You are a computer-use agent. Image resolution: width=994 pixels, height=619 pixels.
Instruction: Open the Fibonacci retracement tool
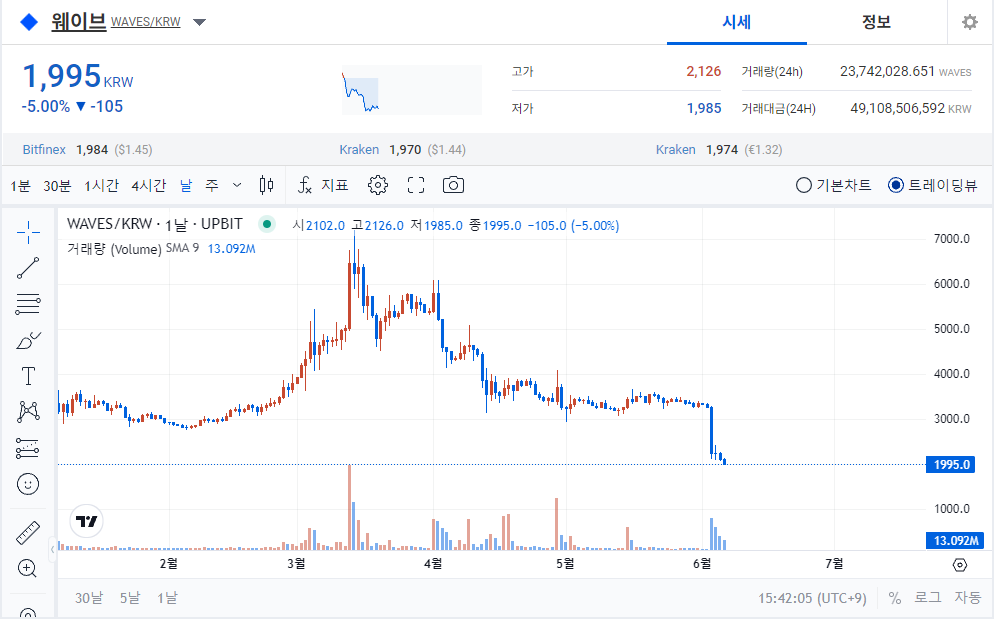(x=28, y=304)
